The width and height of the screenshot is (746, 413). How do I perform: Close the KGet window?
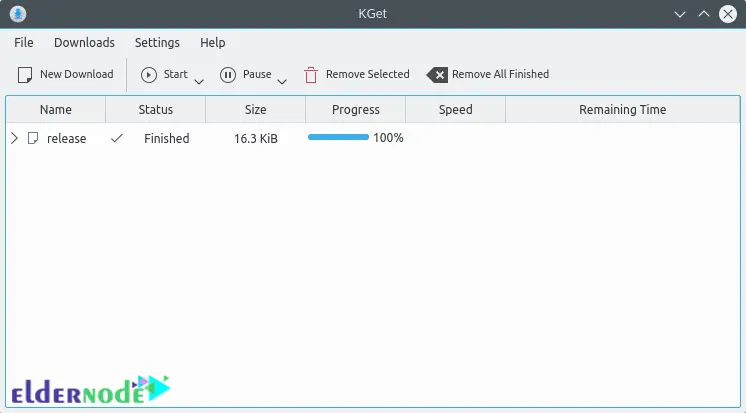click(727, 14)
